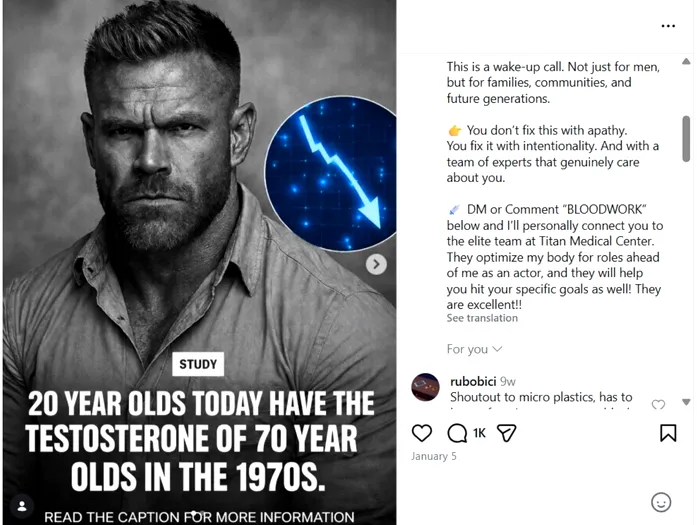The height and width of the screenshot is (525, 700).
Task: Click the scroll-down arrow in the caption panel
Action: point(686,402)
